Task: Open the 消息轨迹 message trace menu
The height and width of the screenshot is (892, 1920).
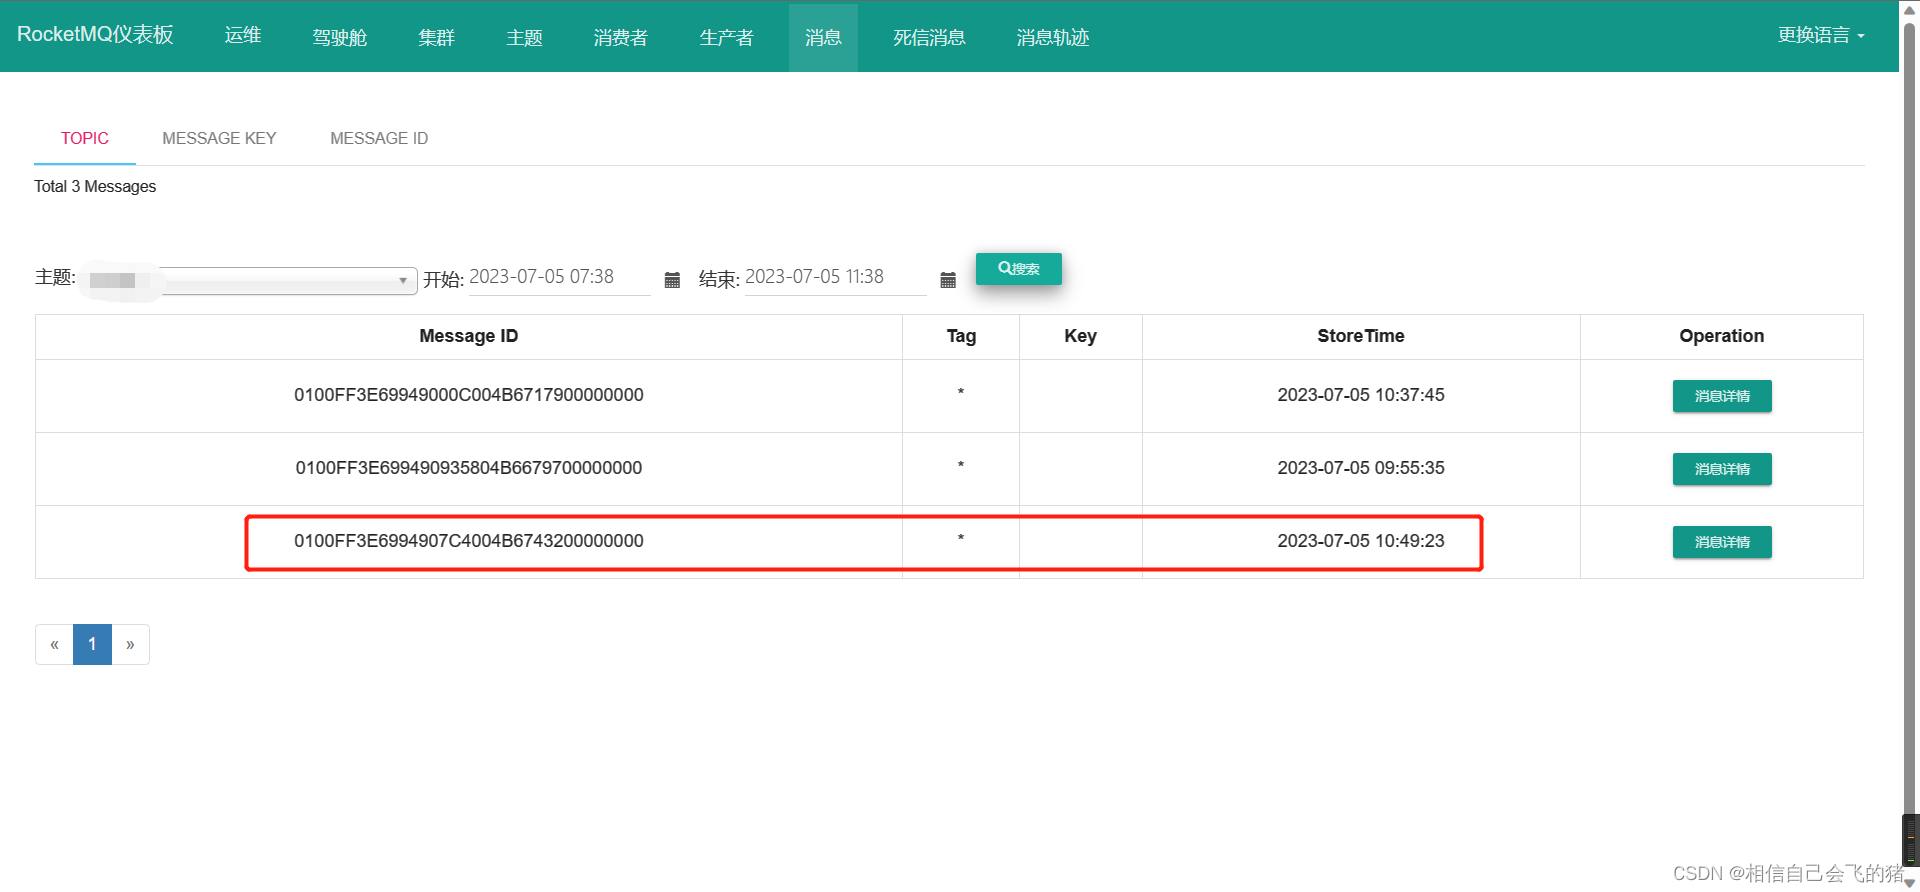Action: coord(1053,37)
